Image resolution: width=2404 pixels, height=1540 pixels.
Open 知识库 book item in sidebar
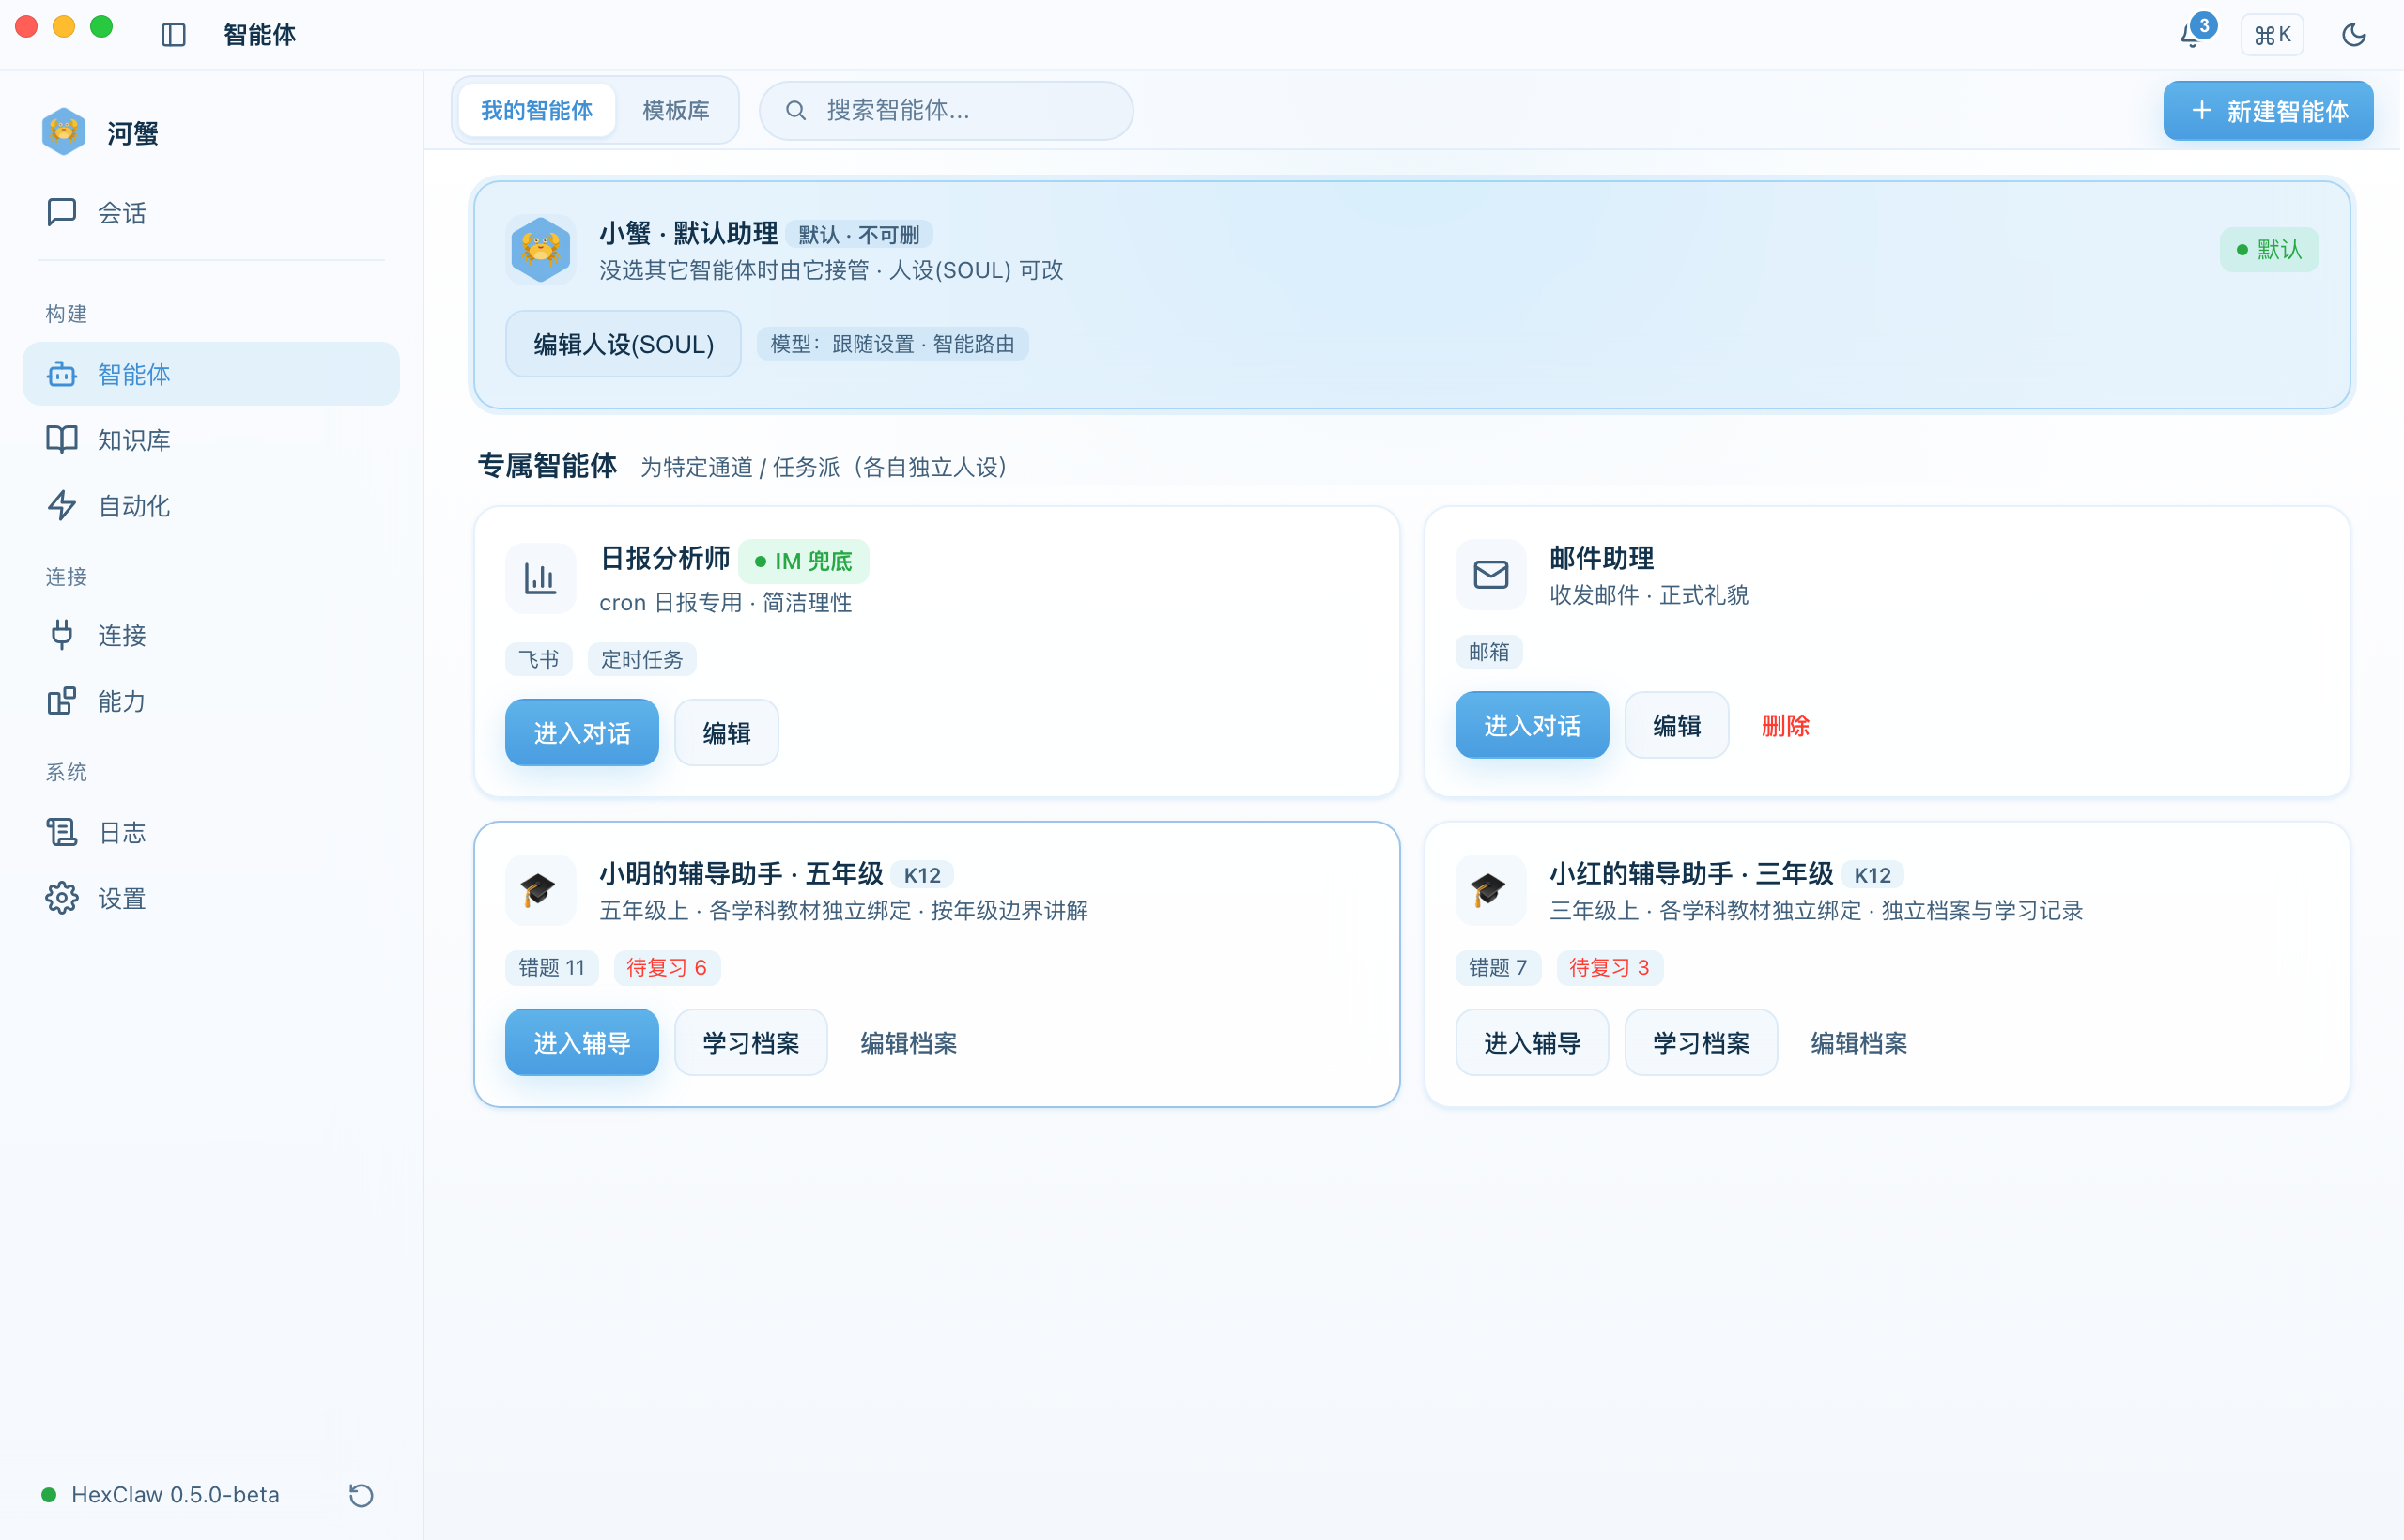[211, 440]
